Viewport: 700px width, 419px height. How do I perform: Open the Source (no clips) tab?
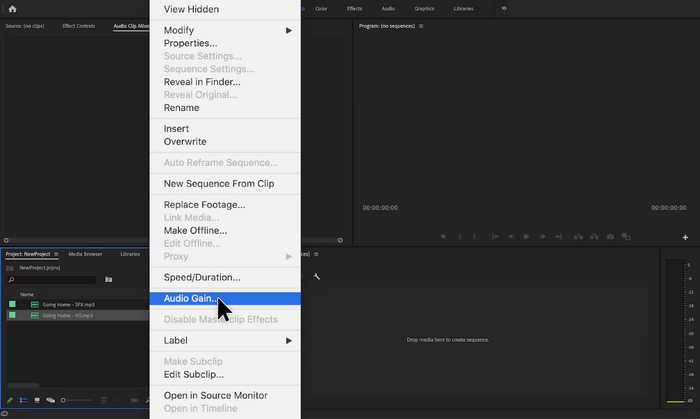(25, 26)
